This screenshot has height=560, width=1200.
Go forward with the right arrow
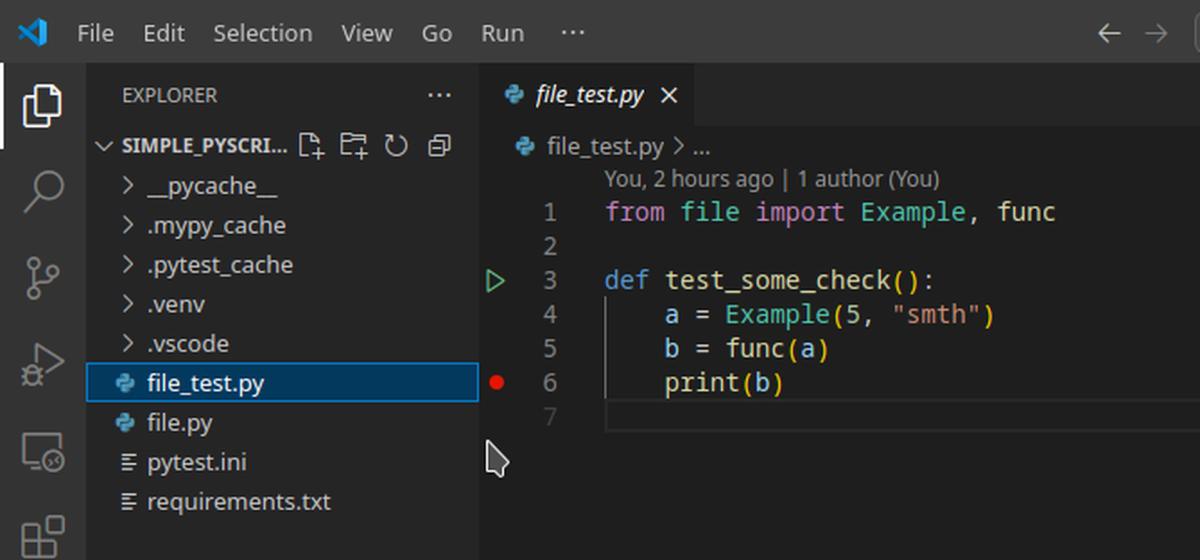(x=1156, y=33)
